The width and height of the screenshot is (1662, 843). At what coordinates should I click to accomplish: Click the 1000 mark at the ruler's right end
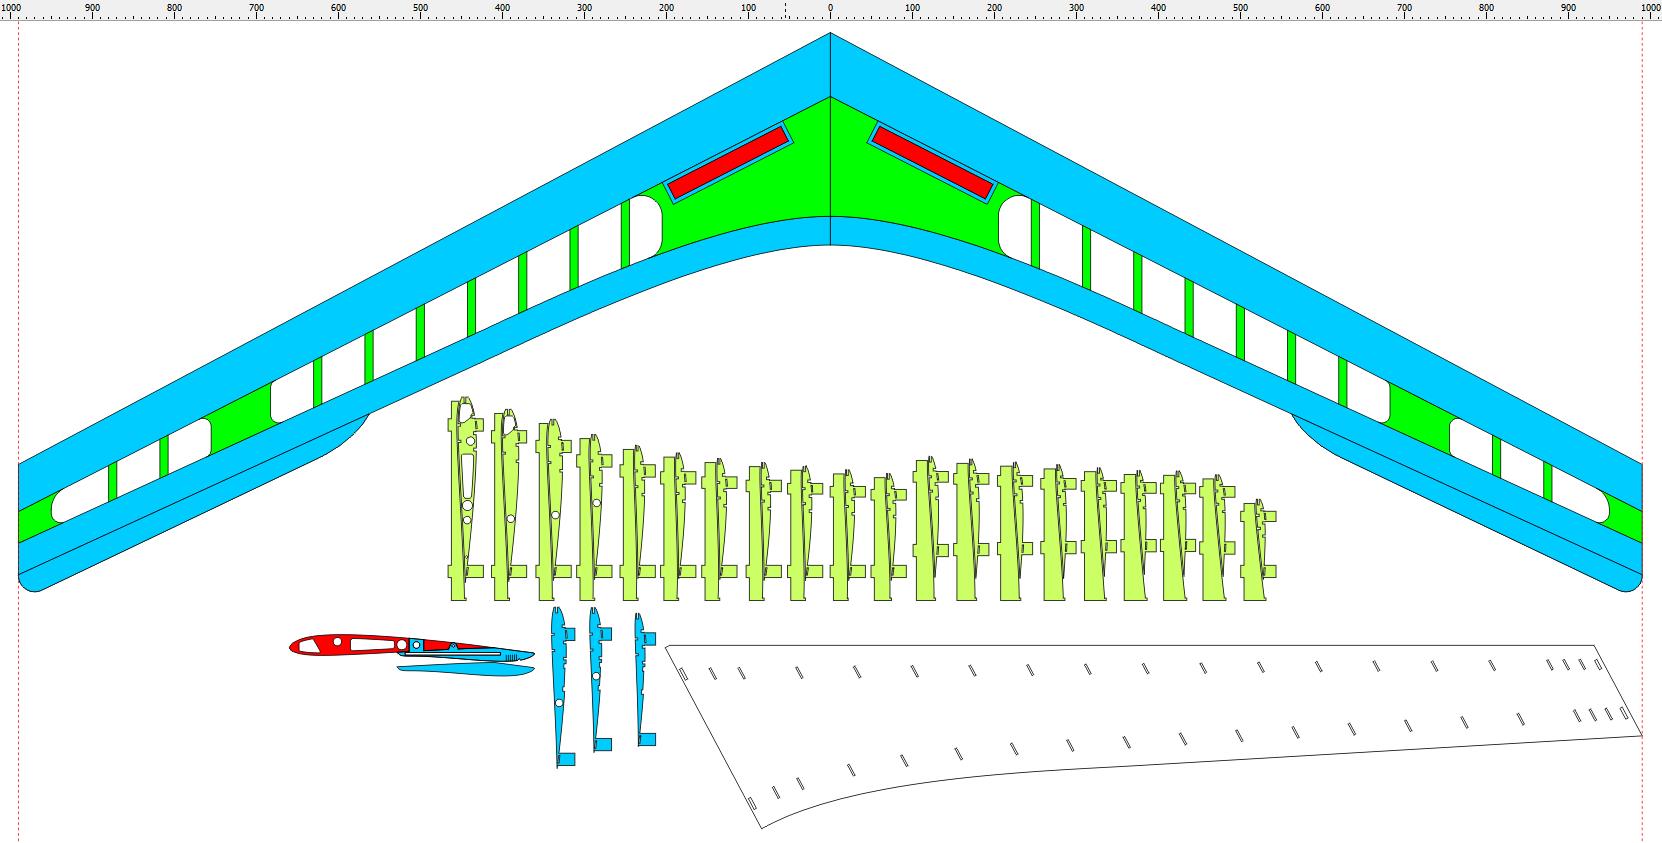1650,9
